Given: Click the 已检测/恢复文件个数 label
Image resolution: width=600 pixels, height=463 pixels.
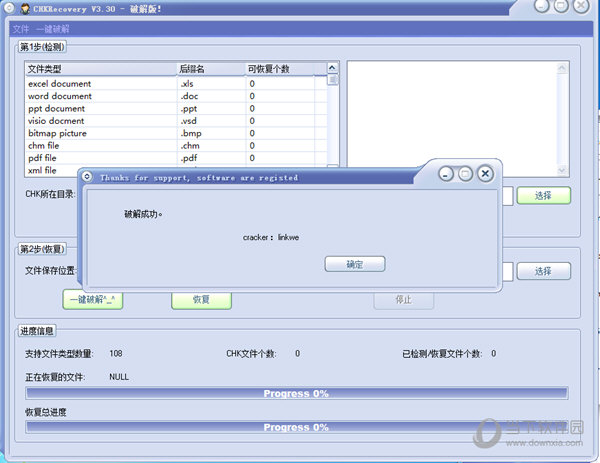Looking at the screenshot, I should point(442,354).
